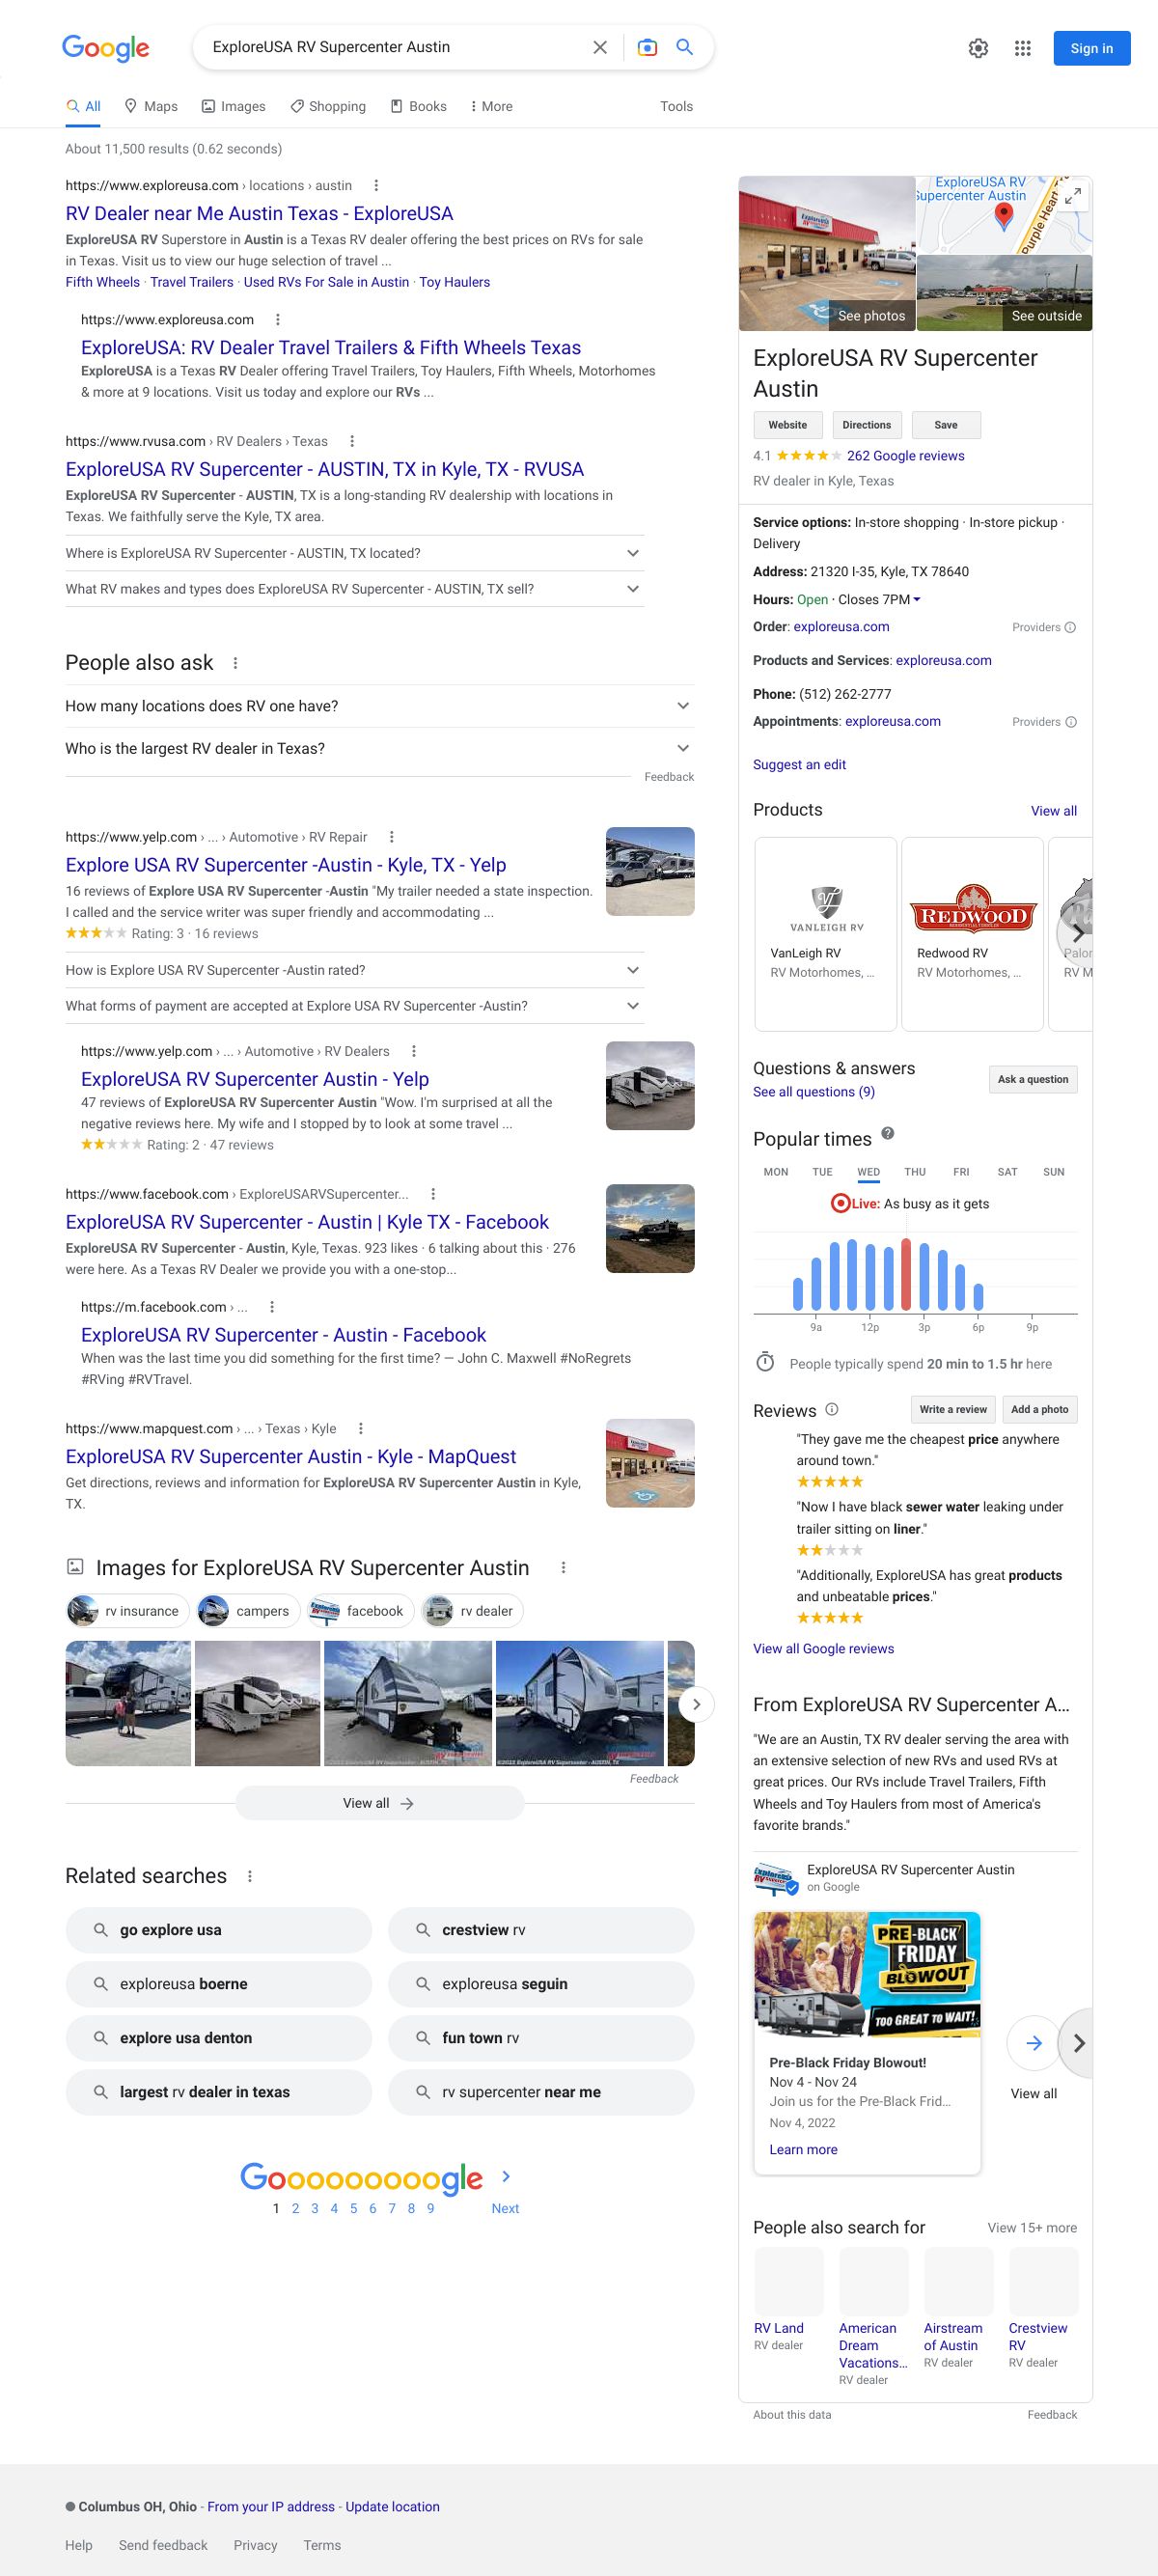Click the magnifying glass search icon
The height and width of the screenshot is (2576, 1158).
685,47
